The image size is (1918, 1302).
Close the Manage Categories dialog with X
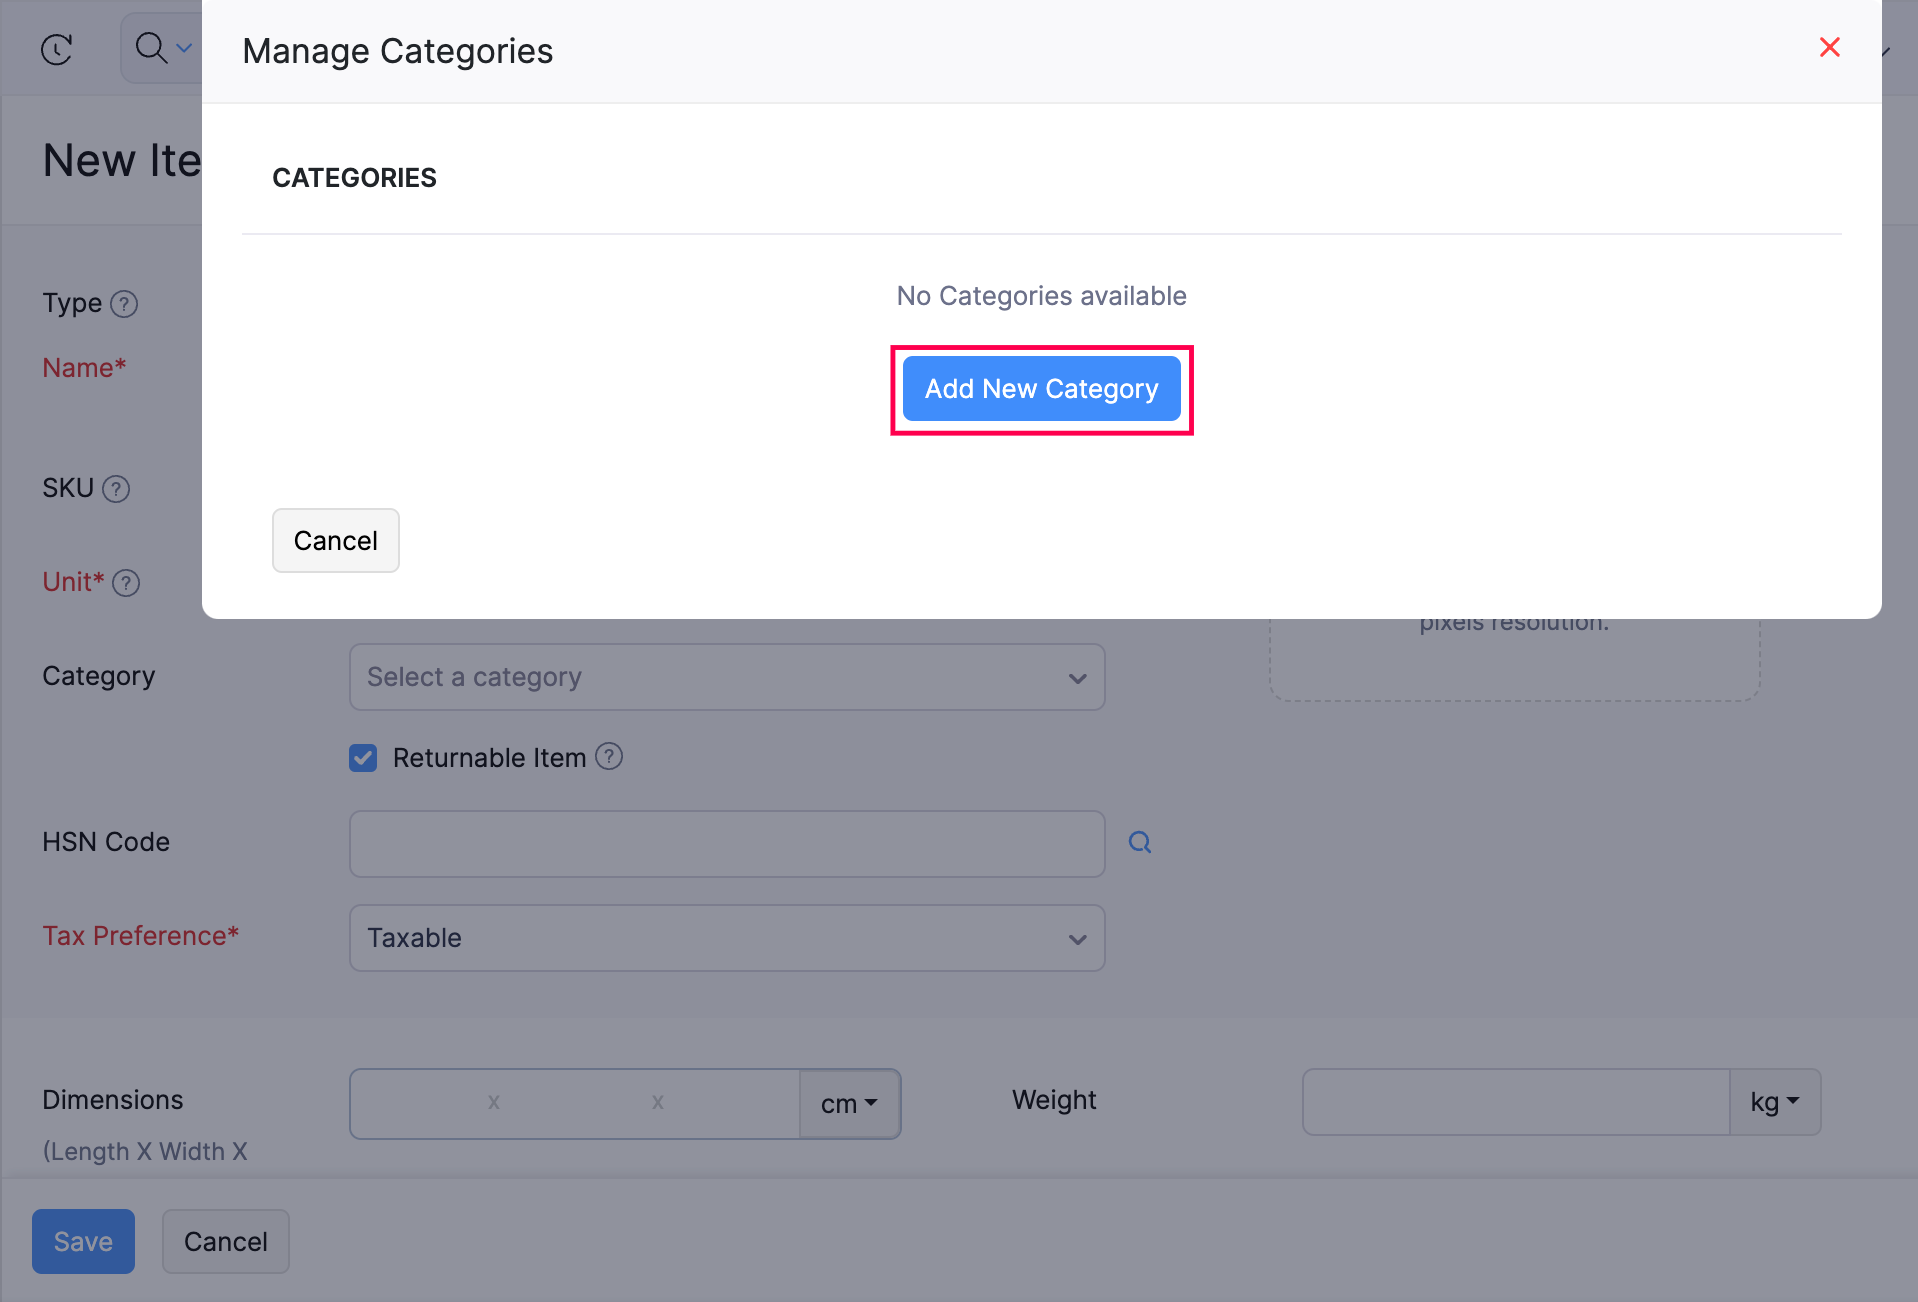click(1829, 47)
